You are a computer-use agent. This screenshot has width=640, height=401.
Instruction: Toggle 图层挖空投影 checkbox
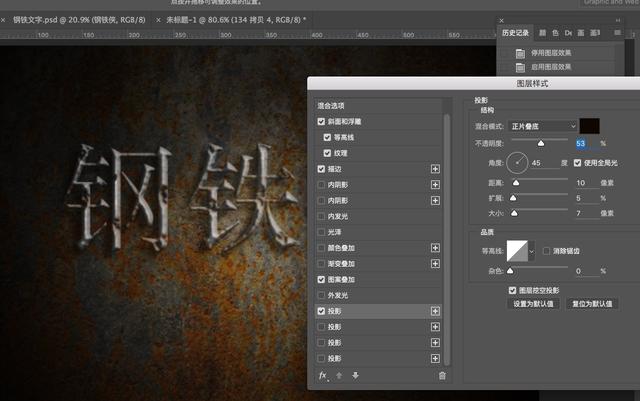pos(512,290)
